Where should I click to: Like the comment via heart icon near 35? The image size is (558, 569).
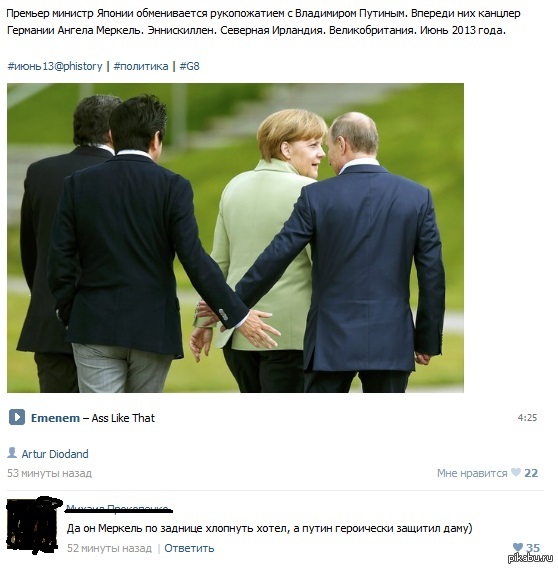point(518,547)
